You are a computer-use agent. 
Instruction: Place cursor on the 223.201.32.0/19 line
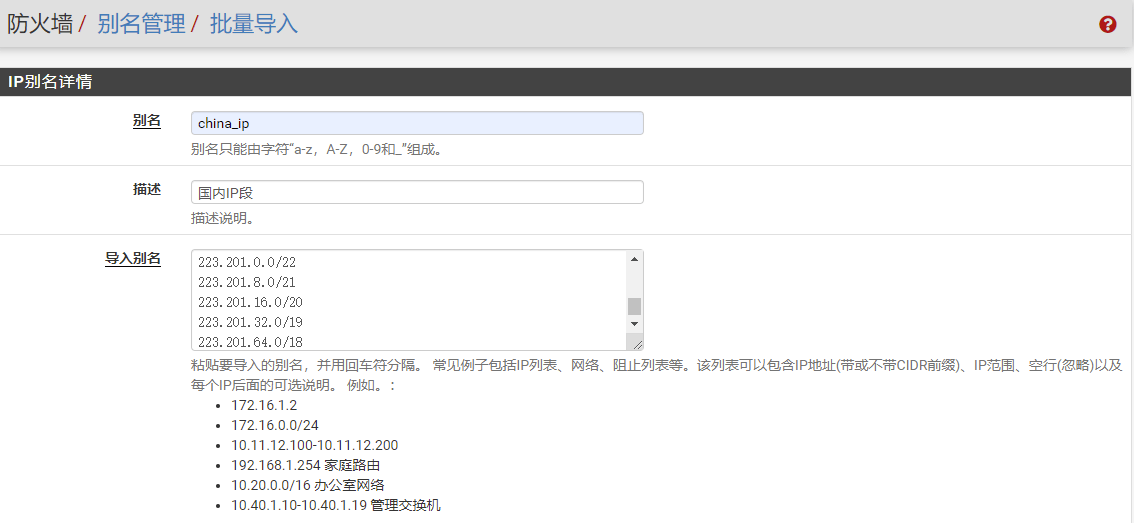point(250,322)
